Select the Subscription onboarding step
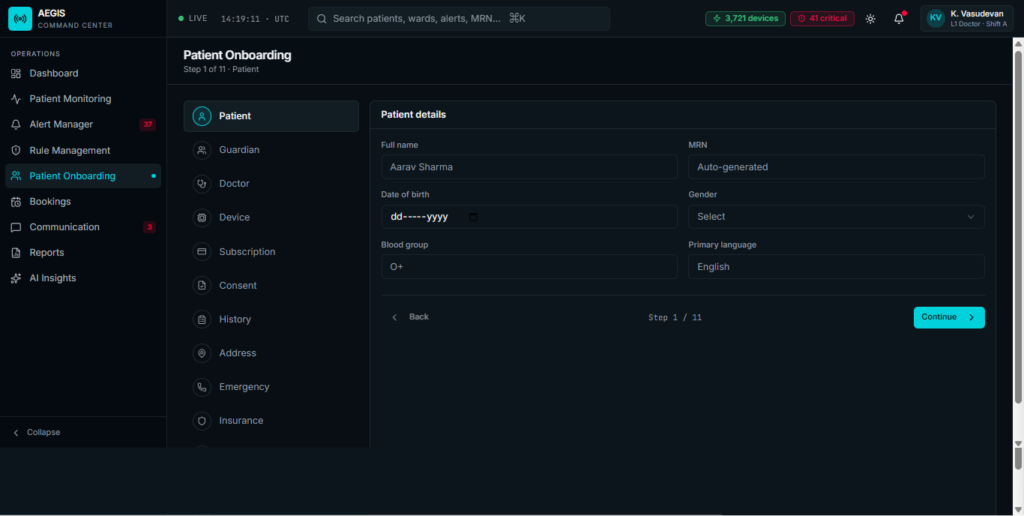The width and height of the screenshot is (1024, 516). click(x=271, y=251)
